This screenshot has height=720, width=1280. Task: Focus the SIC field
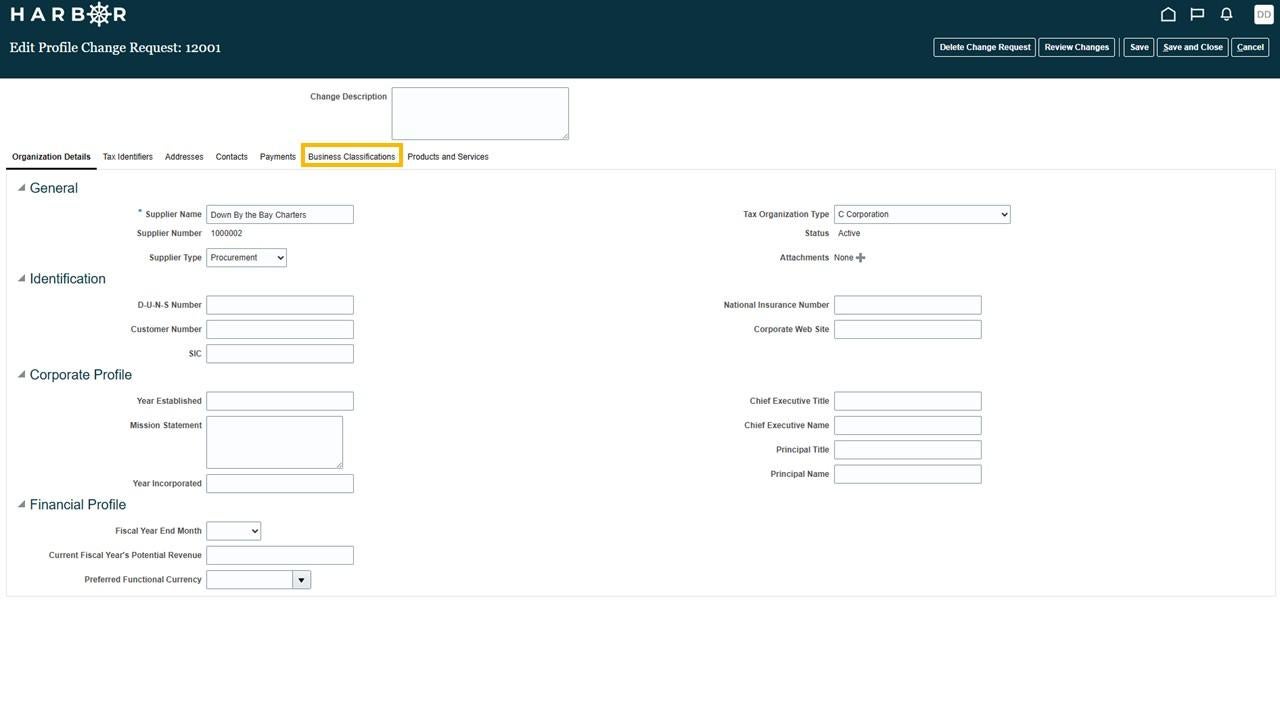[280, 354]
